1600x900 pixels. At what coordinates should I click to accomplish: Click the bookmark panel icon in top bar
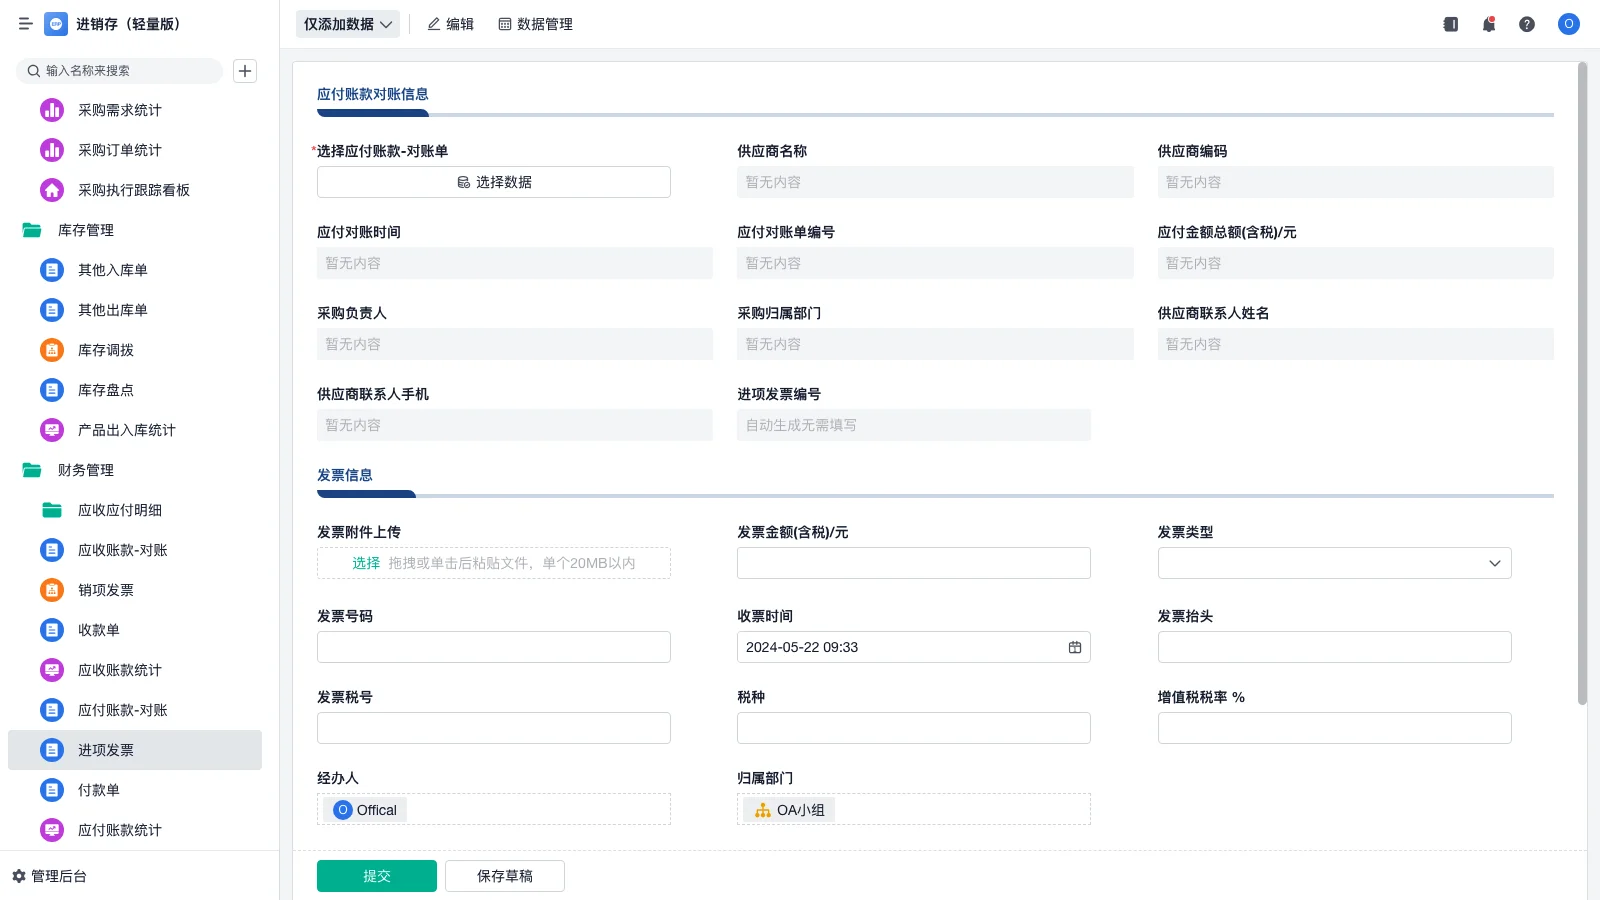click(1451, 24)
